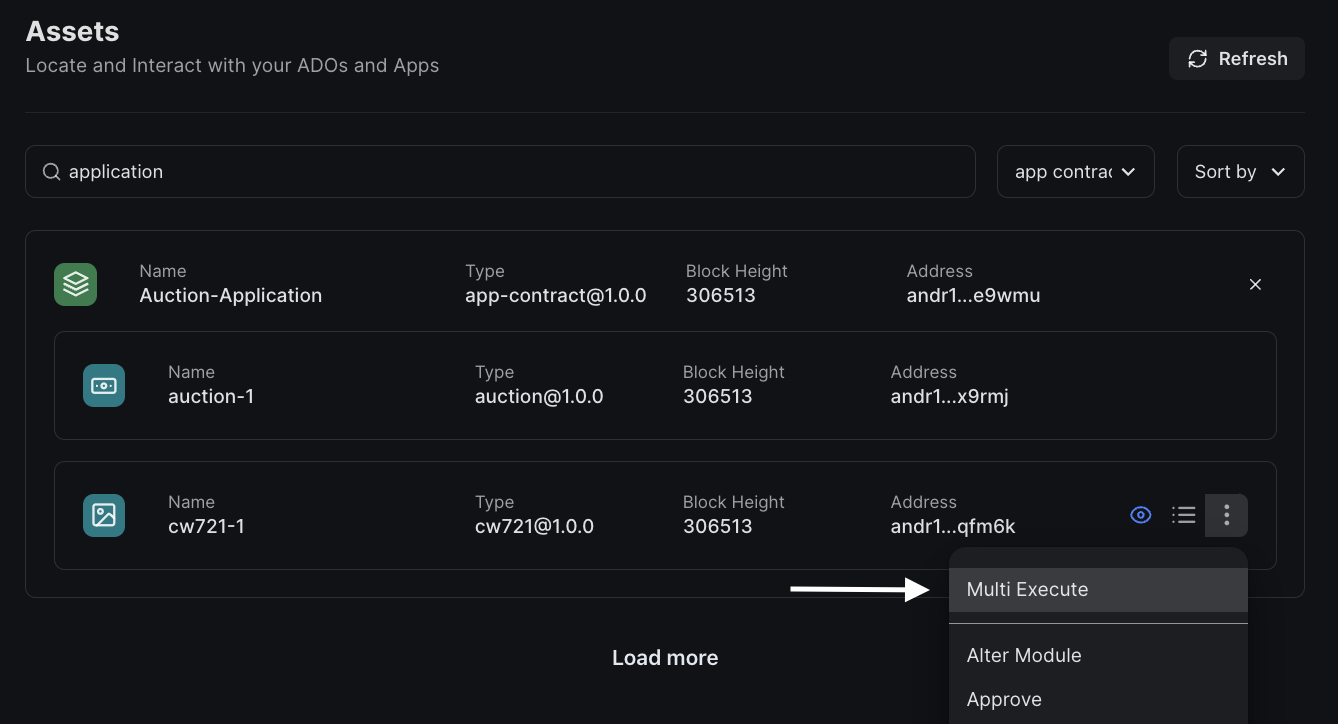Click the refresh arrows icon
The width and height of the screenshot is (1338, 724).
pos(1197,59)
